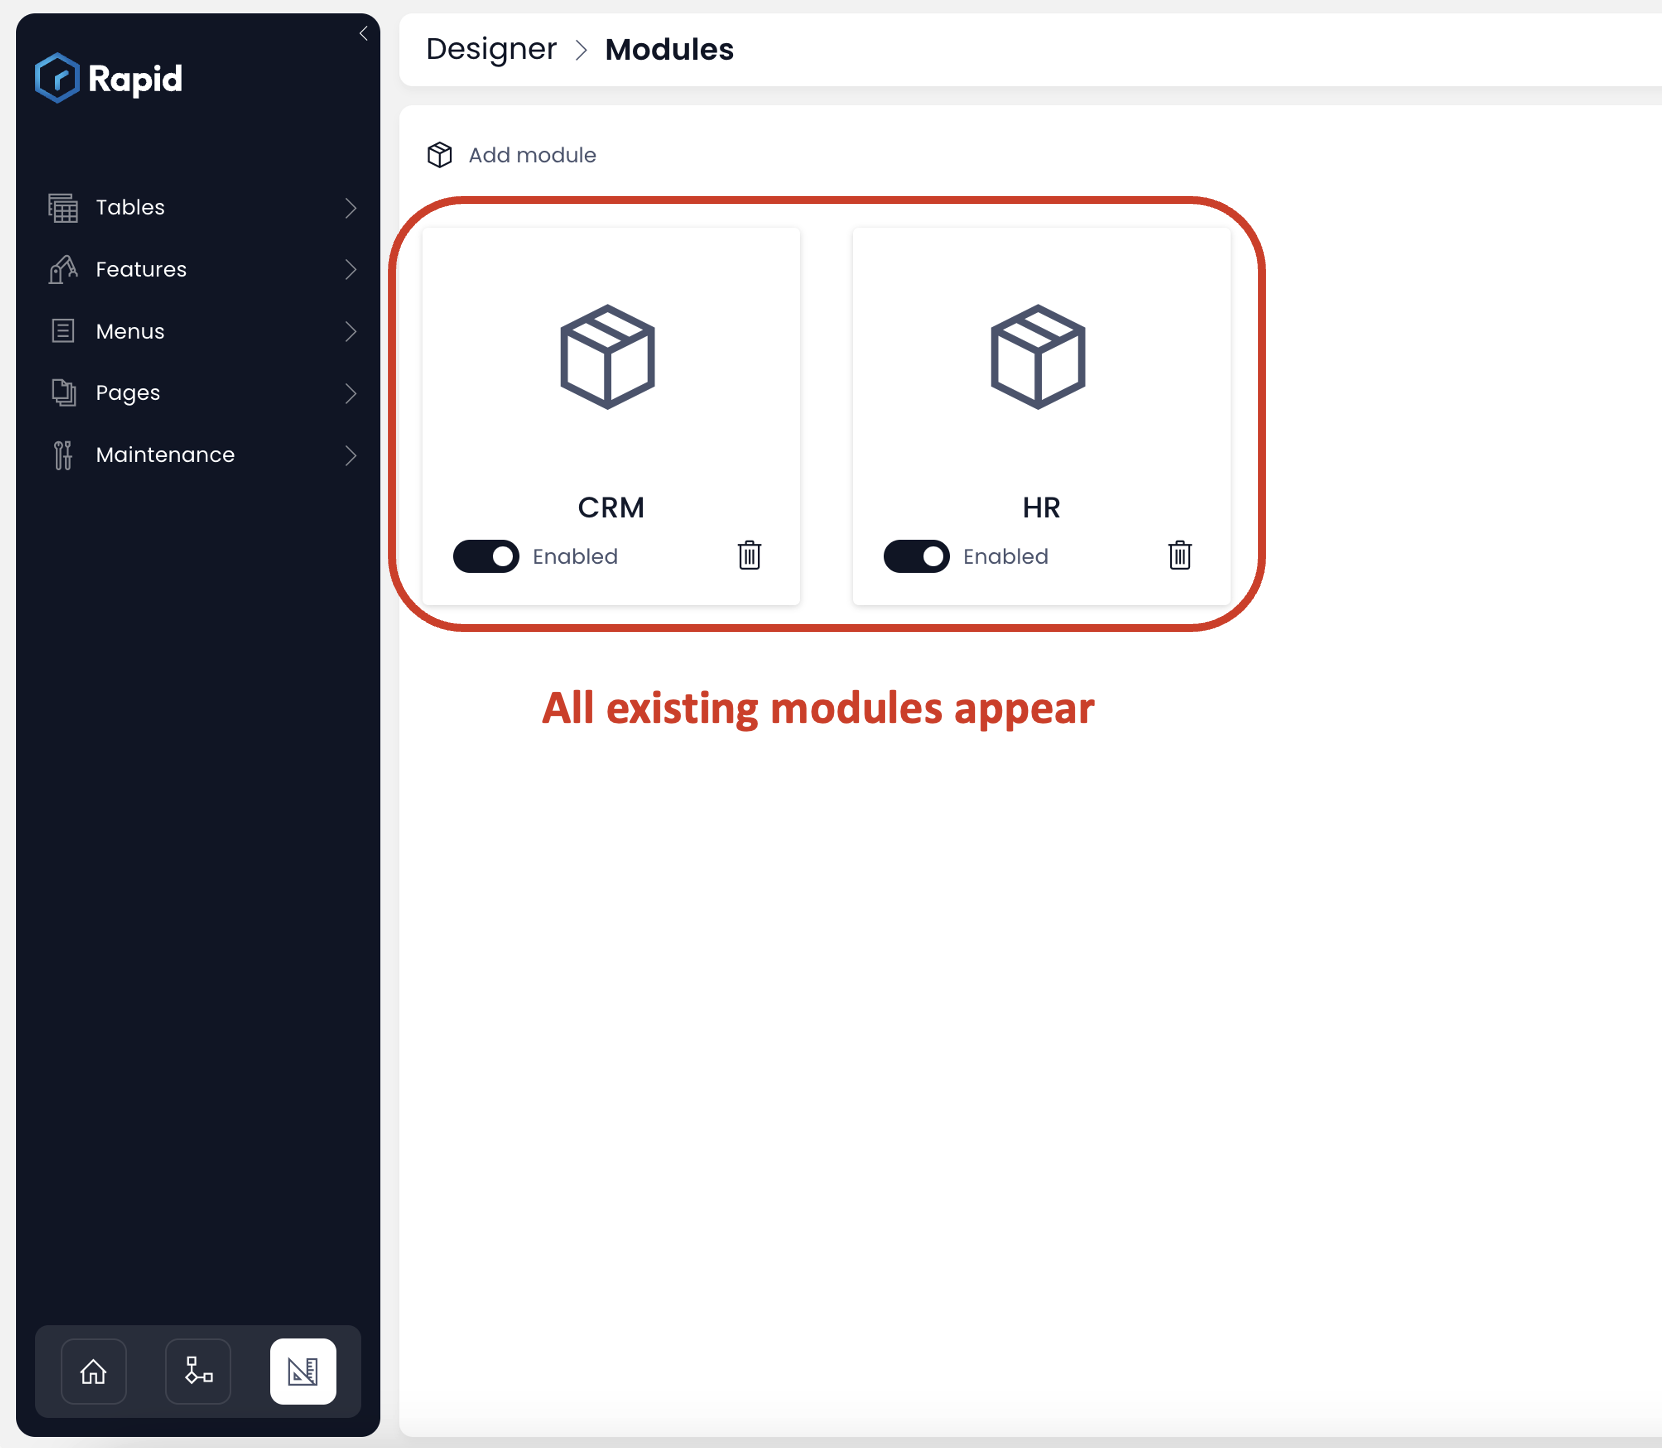
Task: Collapse the sidebar using the top-left arrow
Action: [x=363, y=33]
